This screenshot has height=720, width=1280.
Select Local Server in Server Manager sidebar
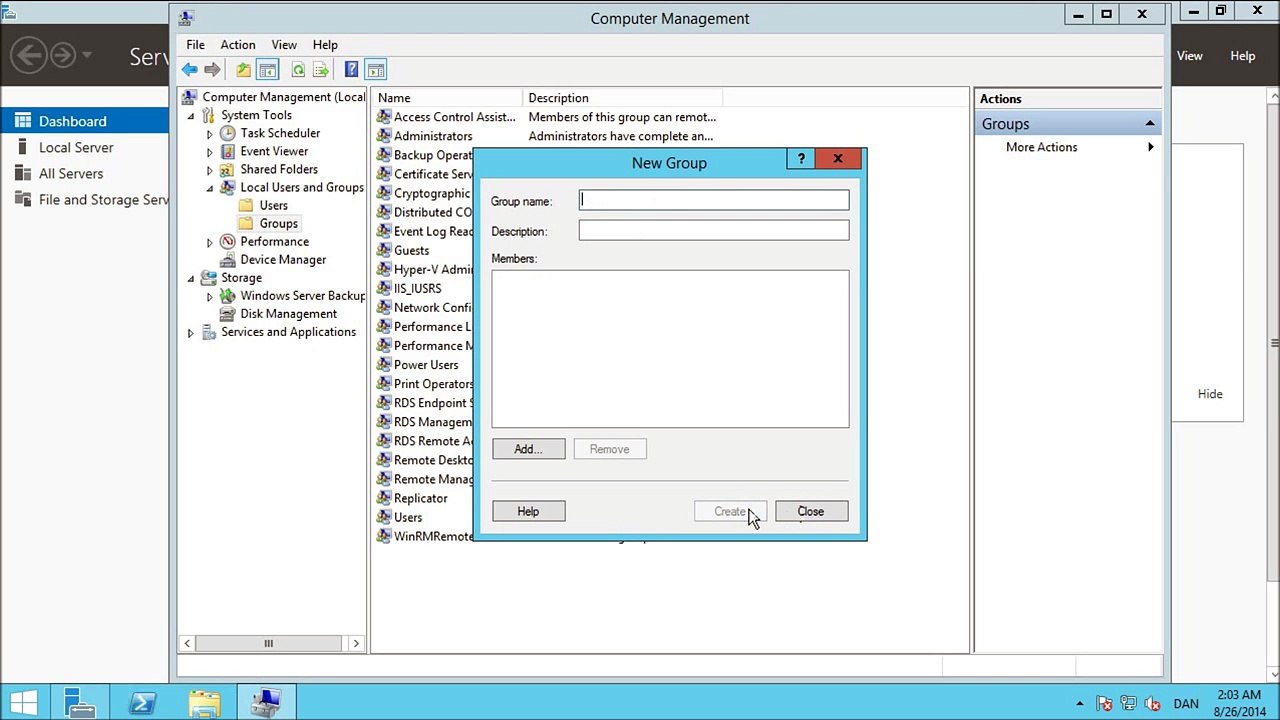click(x=76, y=147)
